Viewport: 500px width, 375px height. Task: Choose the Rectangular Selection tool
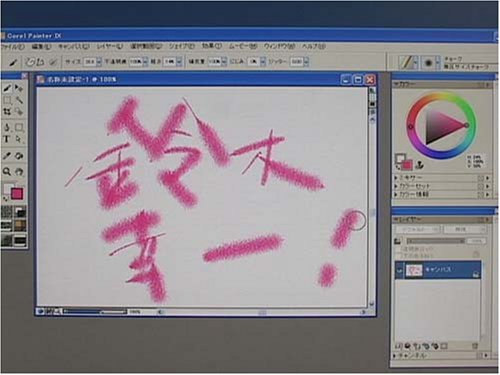coord(7,100)
